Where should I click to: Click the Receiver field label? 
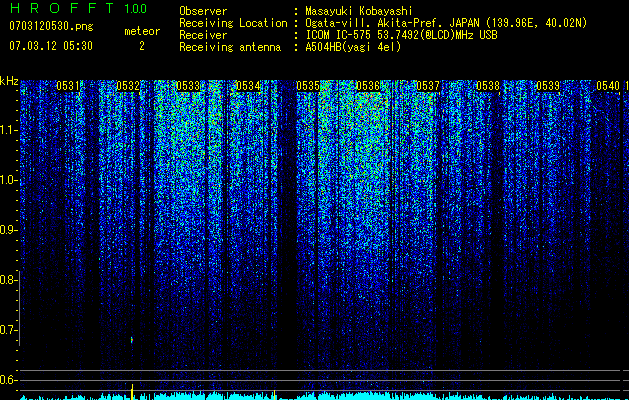click(203, 35)
